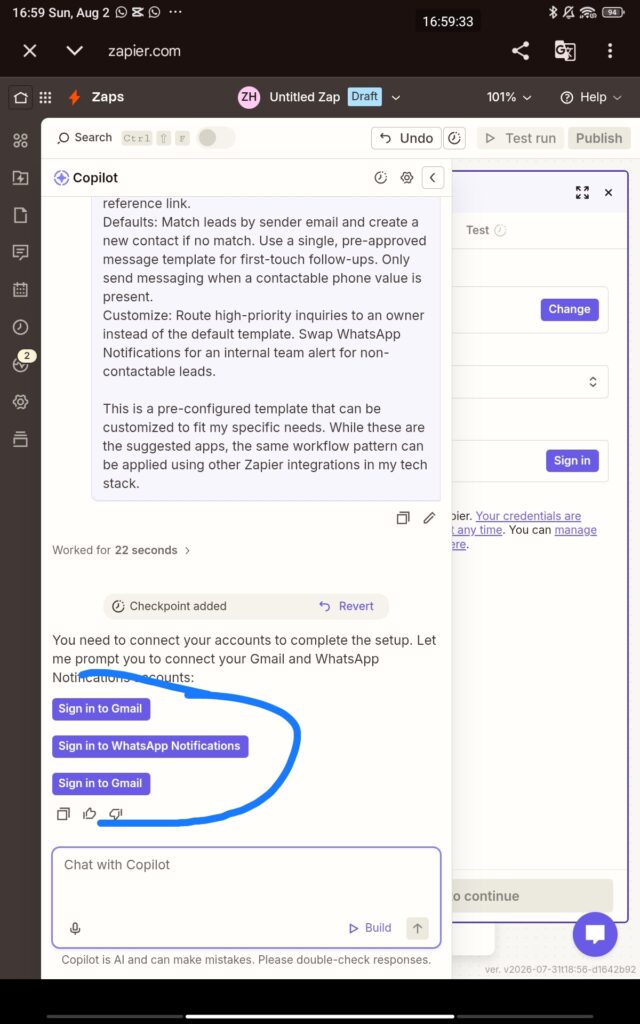This screenshot has height=1024, width=640.
Task: Open the four-circle components icon in sidebar
Action: (20, 140)
